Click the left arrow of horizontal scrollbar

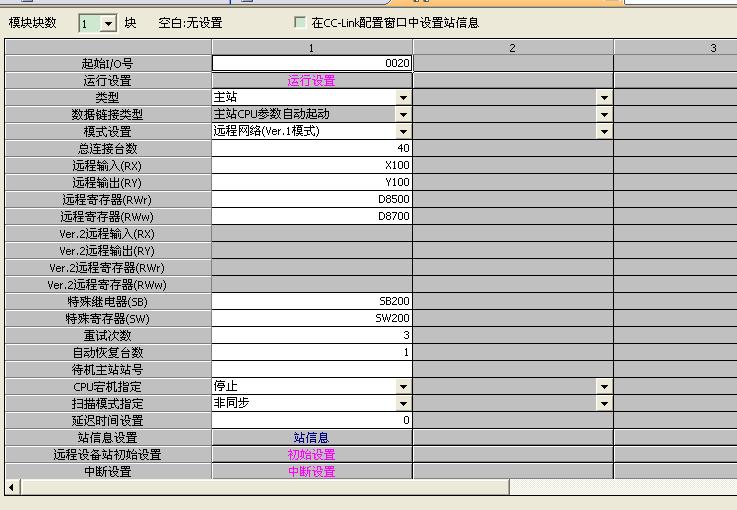click(x=11, y=487)
